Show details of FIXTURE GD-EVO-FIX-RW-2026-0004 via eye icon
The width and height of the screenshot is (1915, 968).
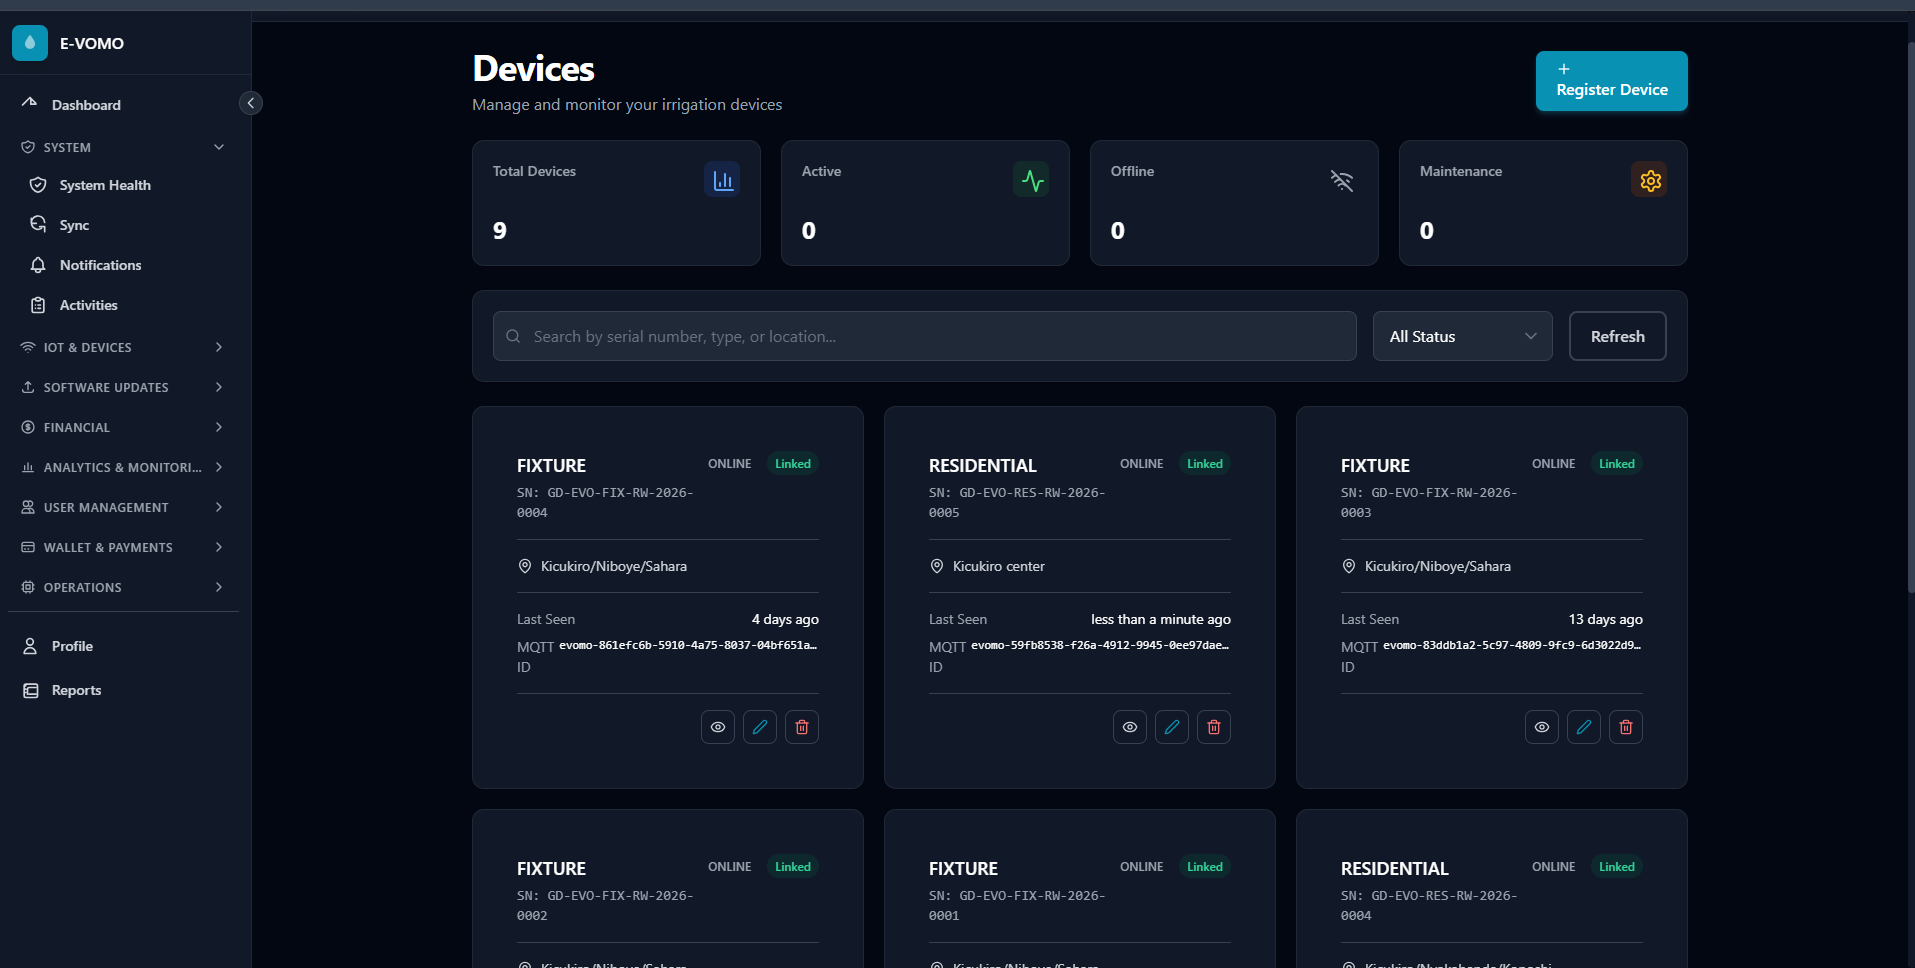pos(717,726)
